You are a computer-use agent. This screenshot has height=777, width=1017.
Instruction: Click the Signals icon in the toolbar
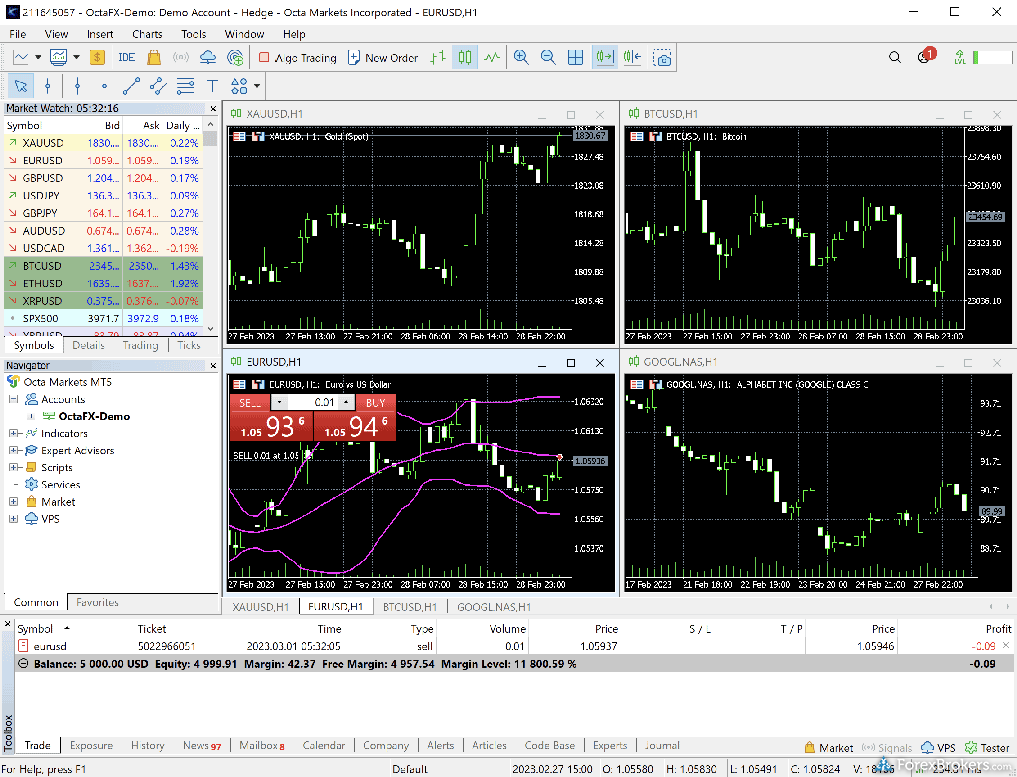[181, 58]
